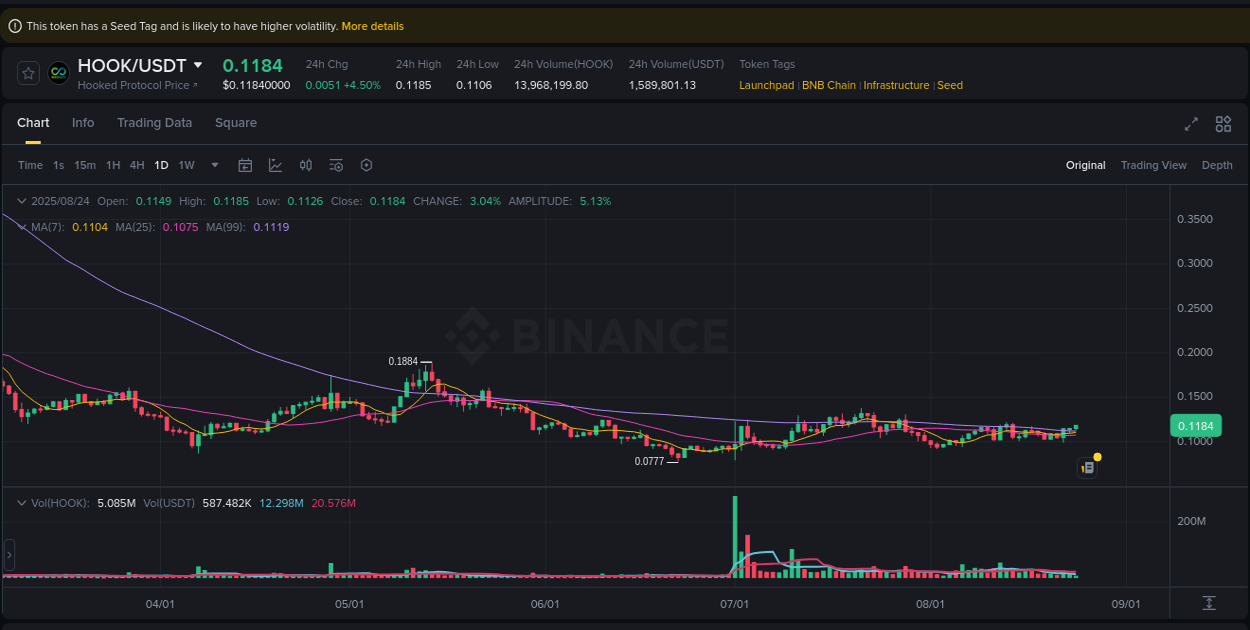The height and width of the screenshot is (630, 1250).
Task: Collapse the Vol(HOOK) volume panel
Action: click(21, 503)
